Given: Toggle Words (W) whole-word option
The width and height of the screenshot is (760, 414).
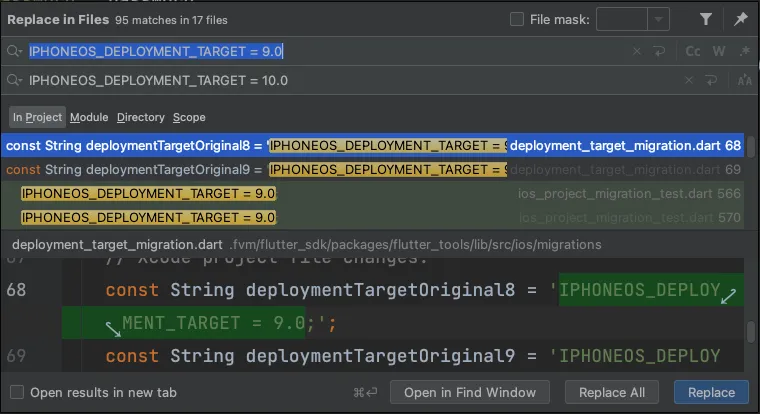Looking at the screenshot, I should click(719, 51).
